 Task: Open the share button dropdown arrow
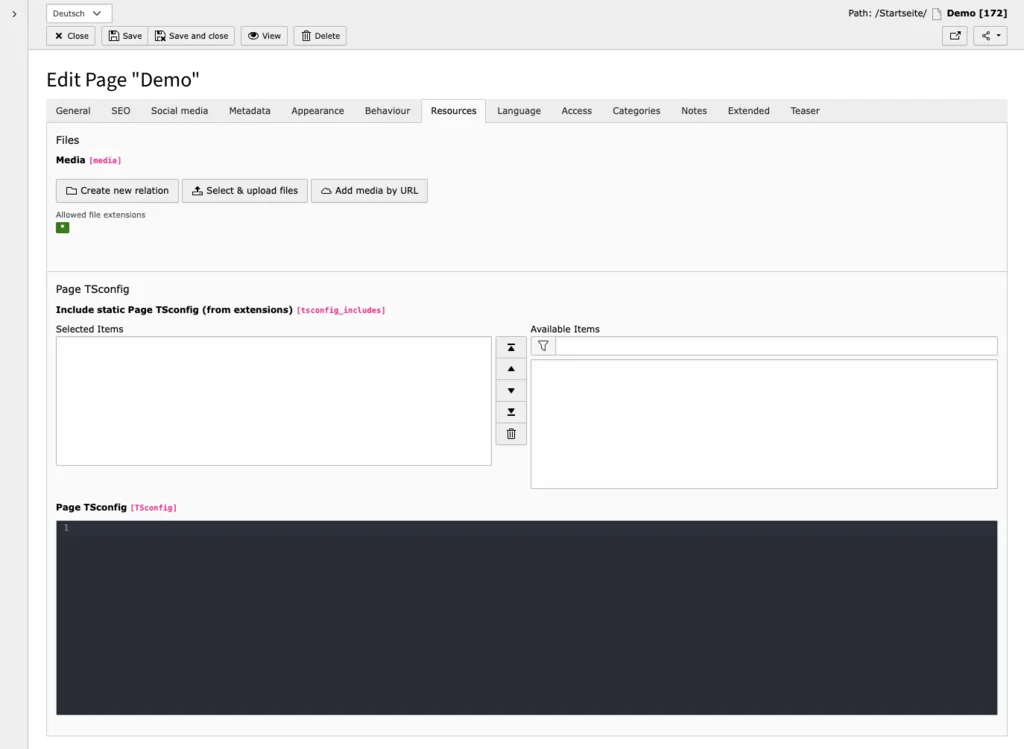(997, 35)
